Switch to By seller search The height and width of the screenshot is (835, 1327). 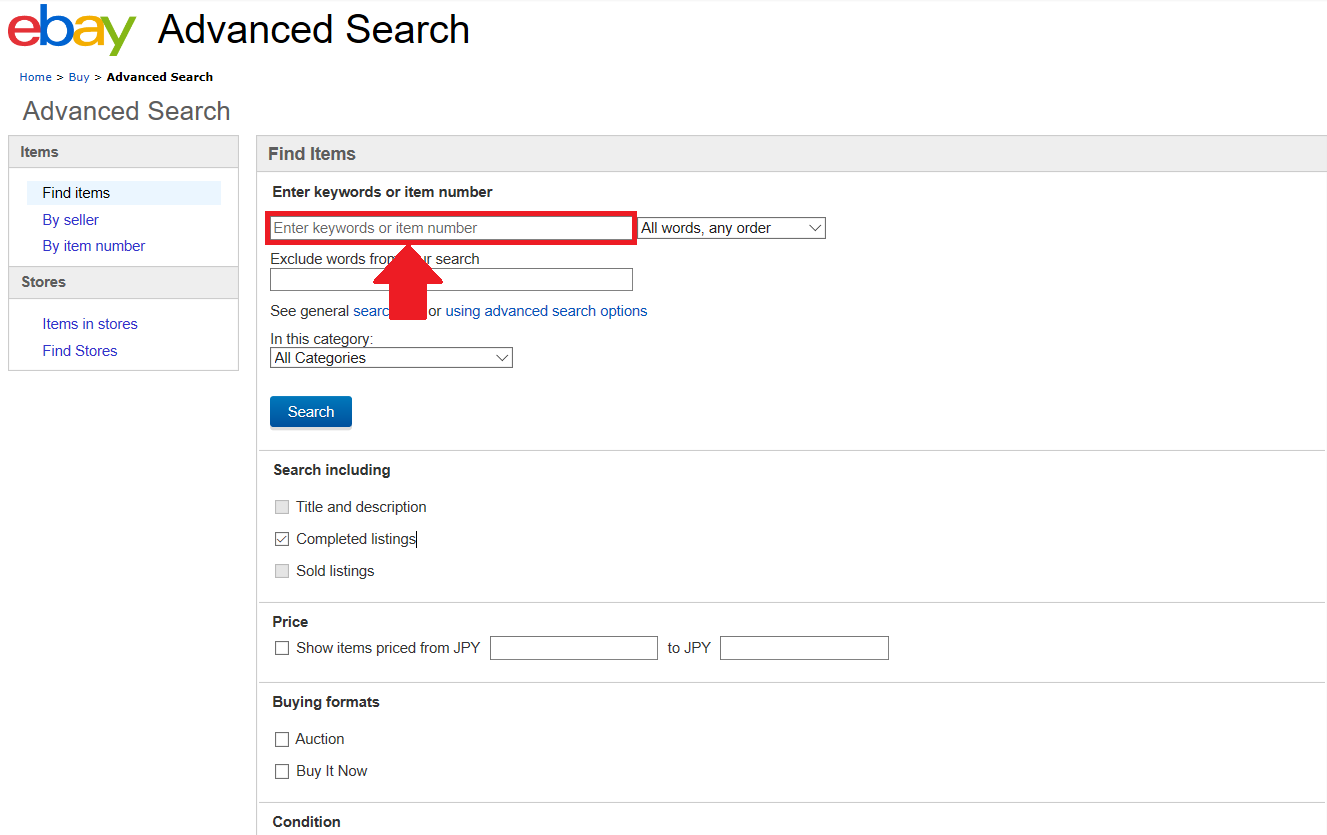[70, 220]
